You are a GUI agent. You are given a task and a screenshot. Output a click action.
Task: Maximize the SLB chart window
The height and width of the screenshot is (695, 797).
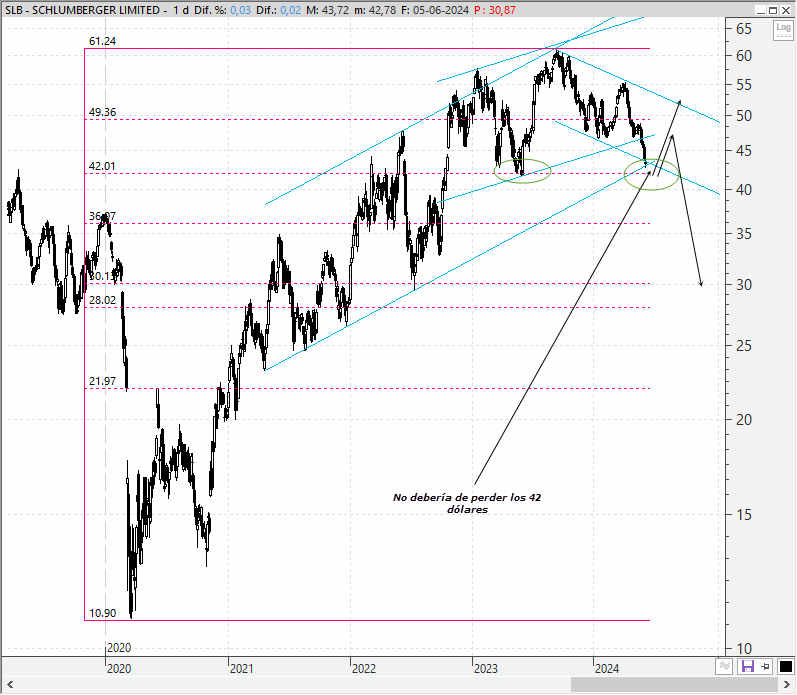(x=773, y=10)
